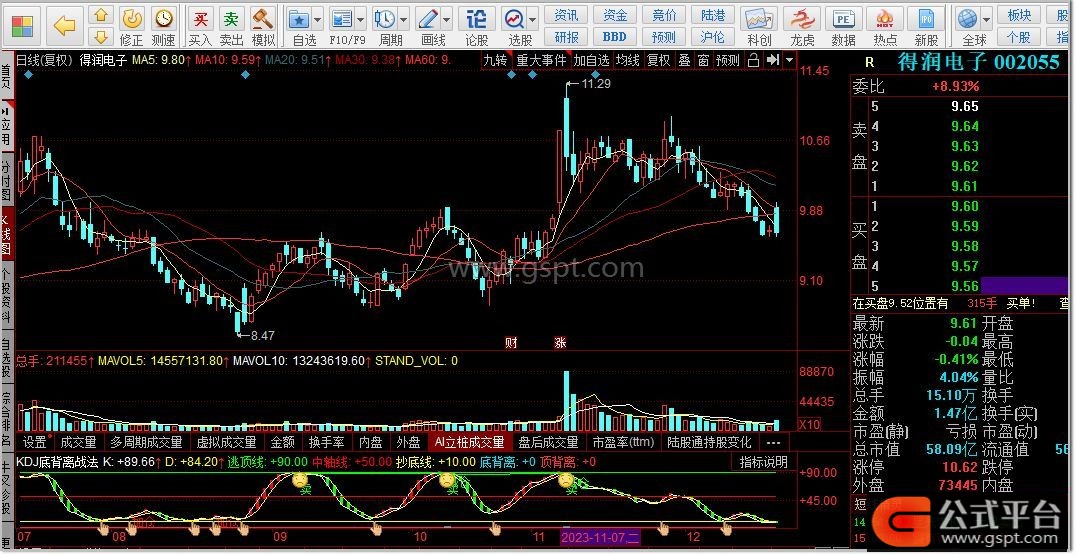Screen dimensions: 1077x555
Task: Toggle 九转 indicator on chart
Action: (x=495, y=60)
